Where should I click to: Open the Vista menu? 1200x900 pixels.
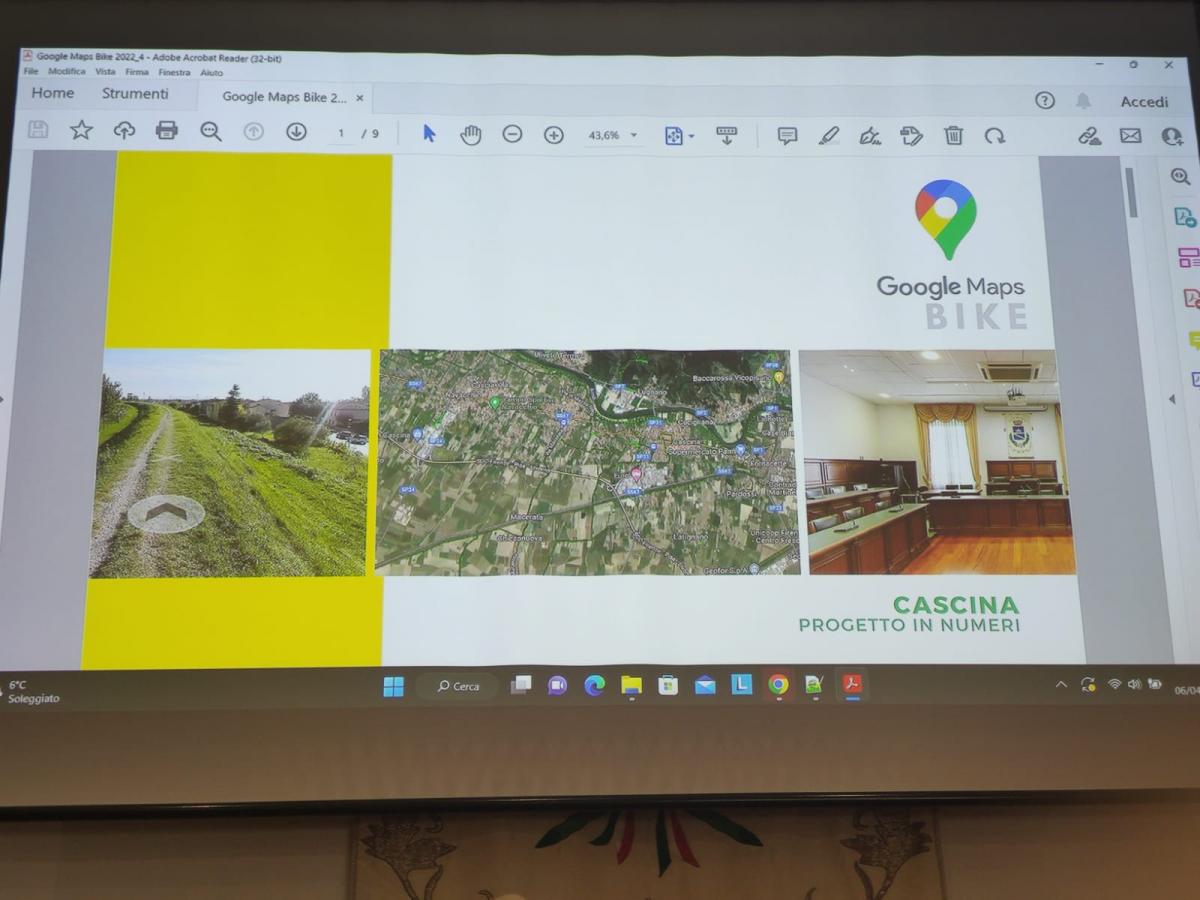point(105,72)
